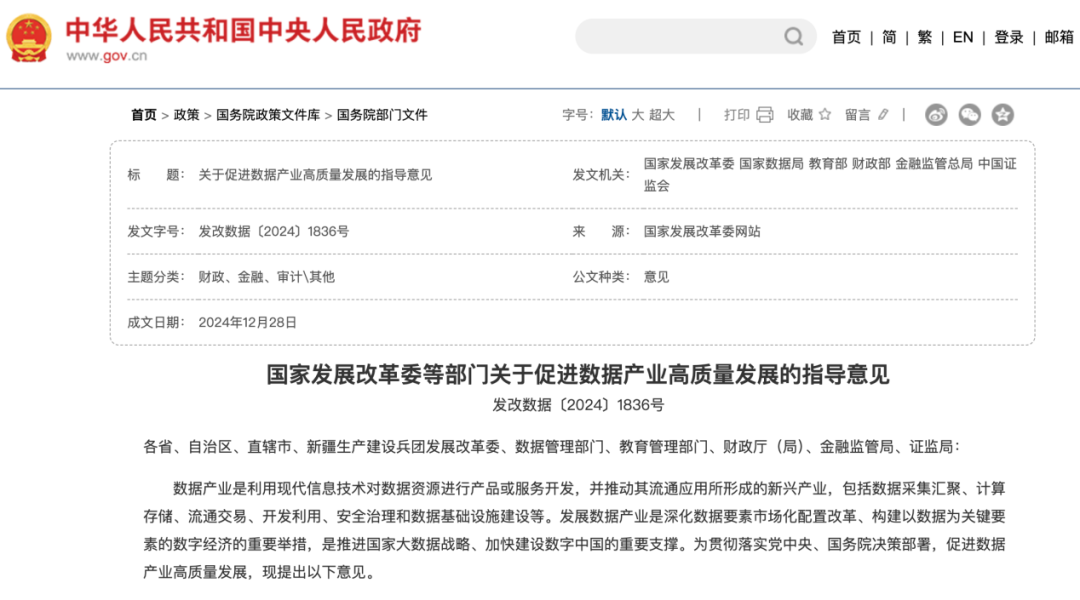This screenshot has height=600, width=1080.
Task: Open the 邮箱 mailbox link
Action: [1059, 37]
